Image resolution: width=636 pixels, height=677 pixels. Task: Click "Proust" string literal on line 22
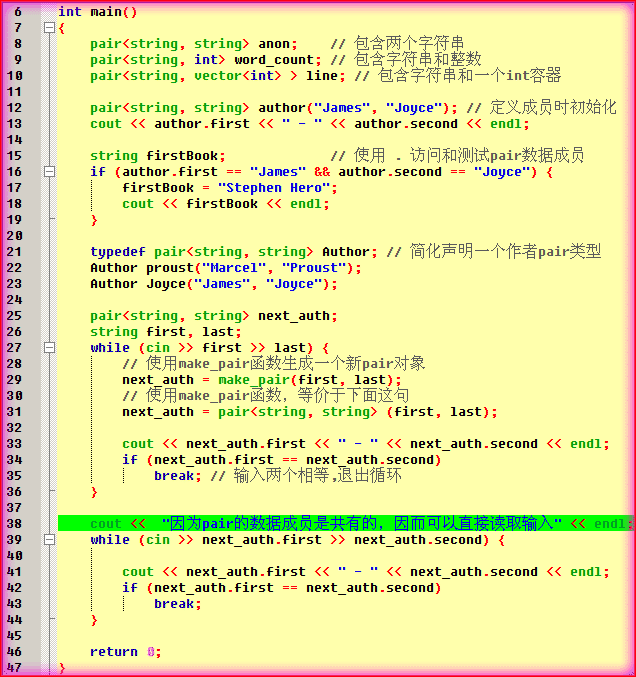314,268
